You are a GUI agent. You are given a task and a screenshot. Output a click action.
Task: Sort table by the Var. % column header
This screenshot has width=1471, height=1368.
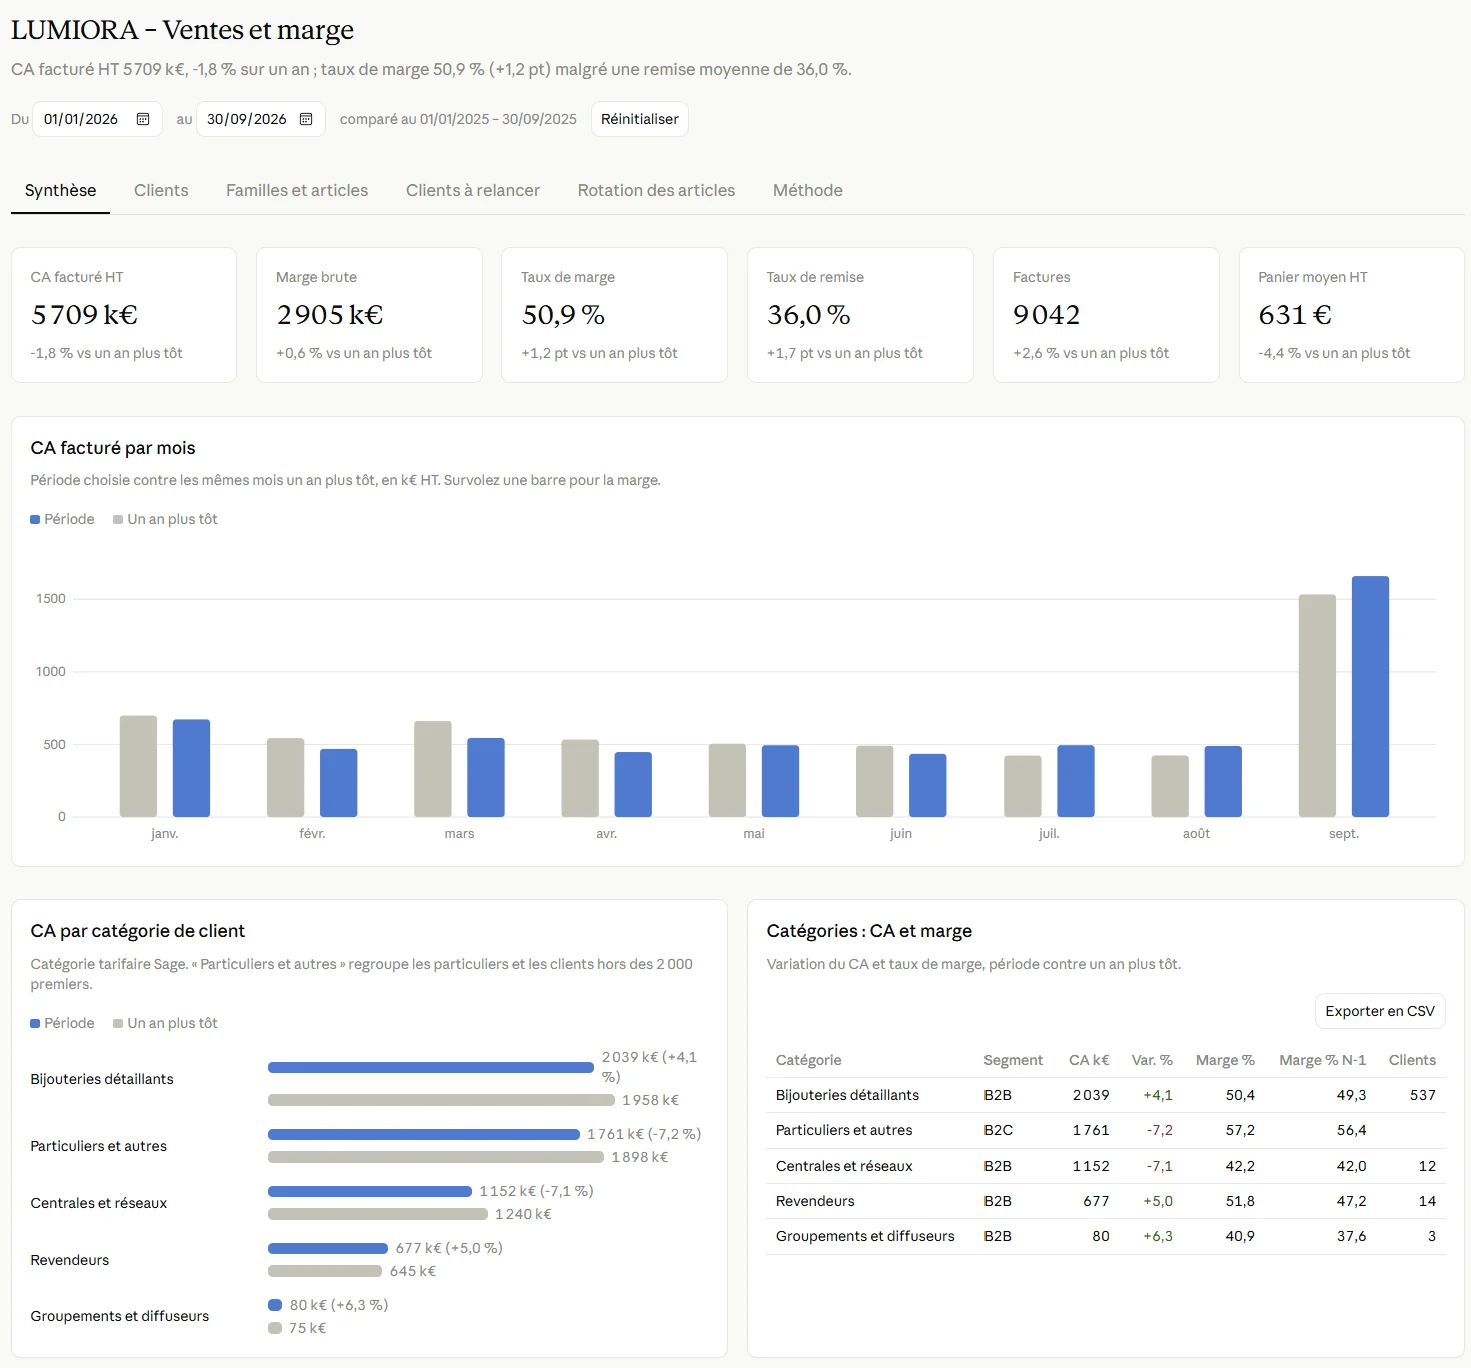(x=1152, y=1060)
